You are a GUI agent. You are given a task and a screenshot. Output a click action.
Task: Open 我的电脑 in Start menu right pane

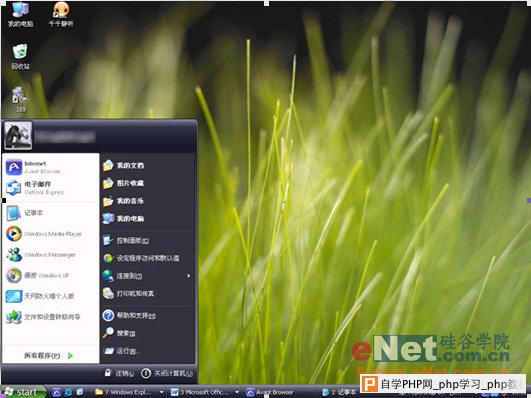tap(147, 218)
